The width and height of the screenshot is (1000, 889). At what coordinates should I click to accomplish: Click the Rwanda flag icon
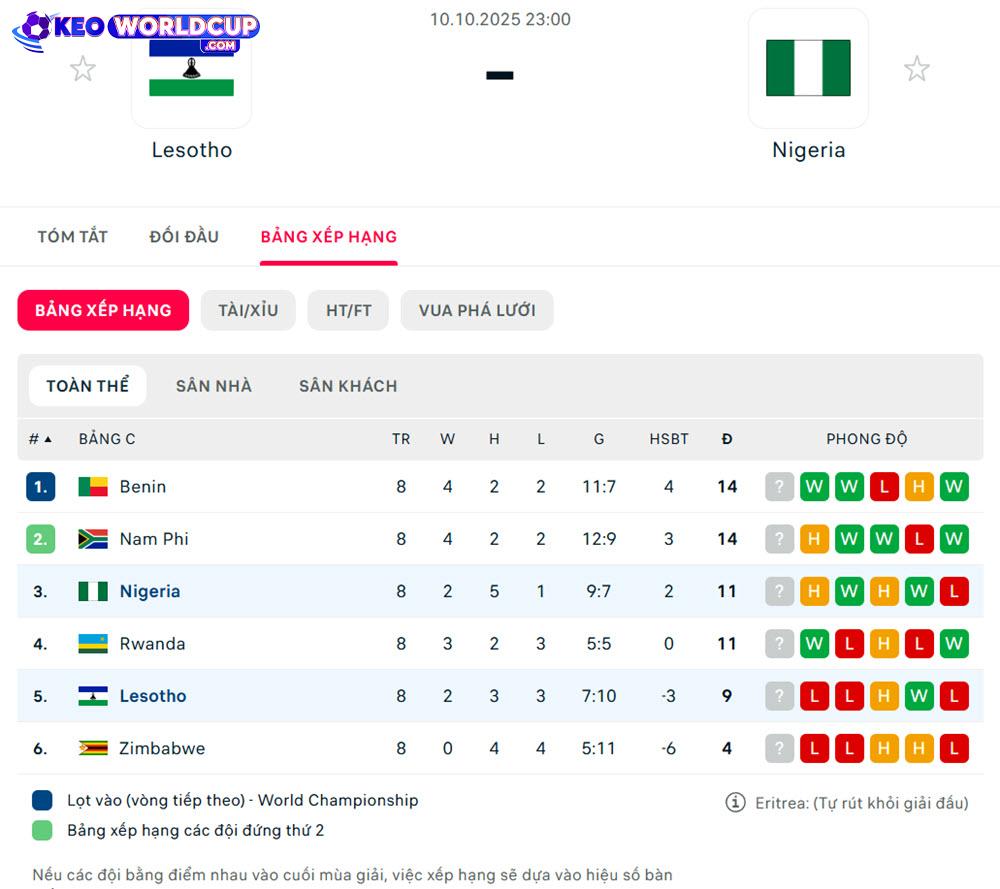coord(93,644)
